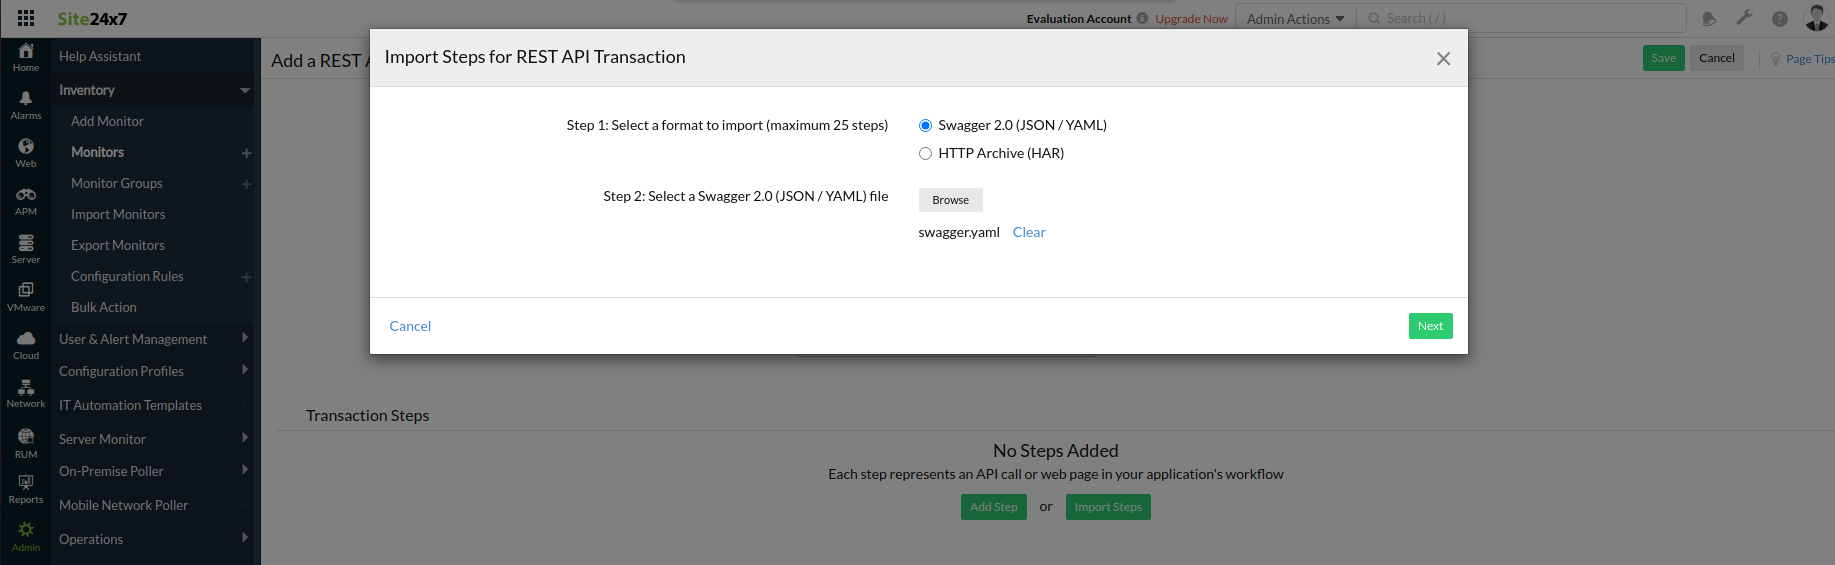Click the green Next button

[x=1430, y=326]
